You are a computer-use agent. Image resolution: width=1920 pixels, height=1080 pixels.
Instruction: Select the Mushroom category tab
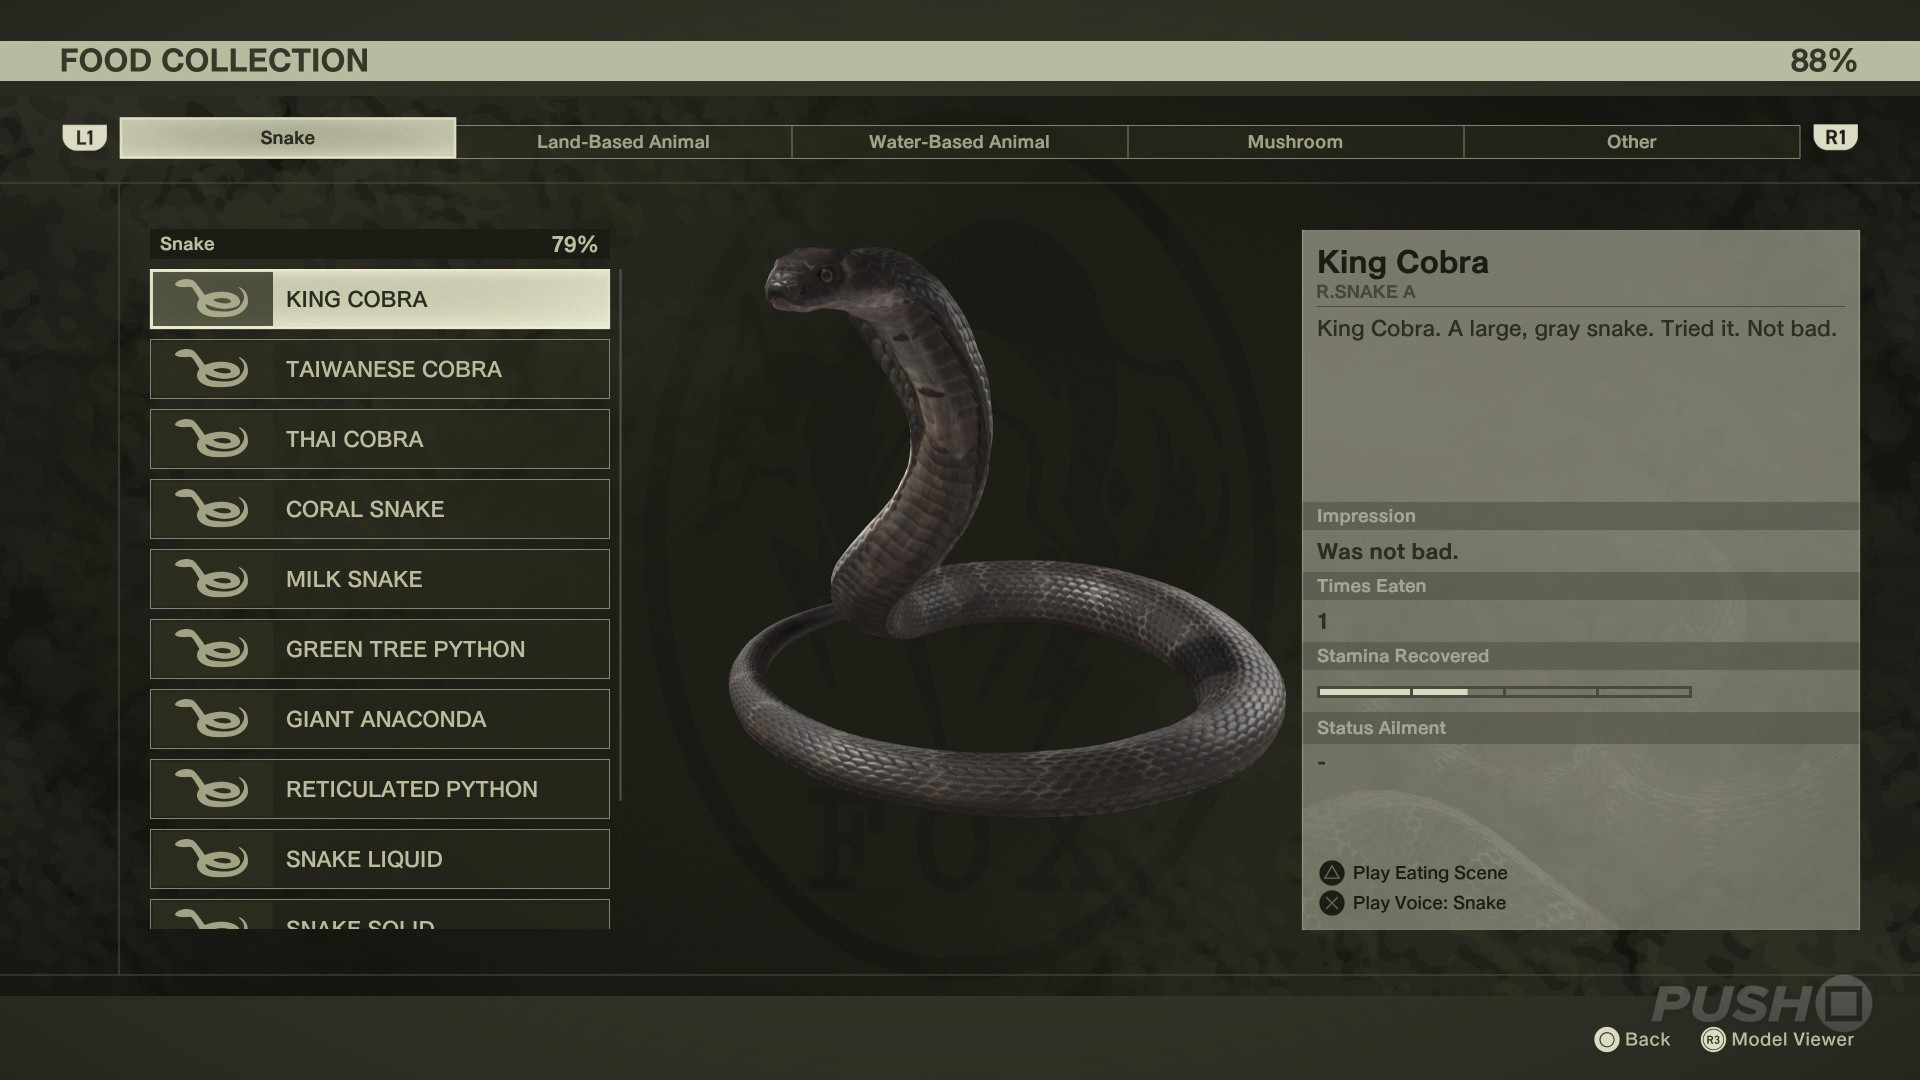1295,142
